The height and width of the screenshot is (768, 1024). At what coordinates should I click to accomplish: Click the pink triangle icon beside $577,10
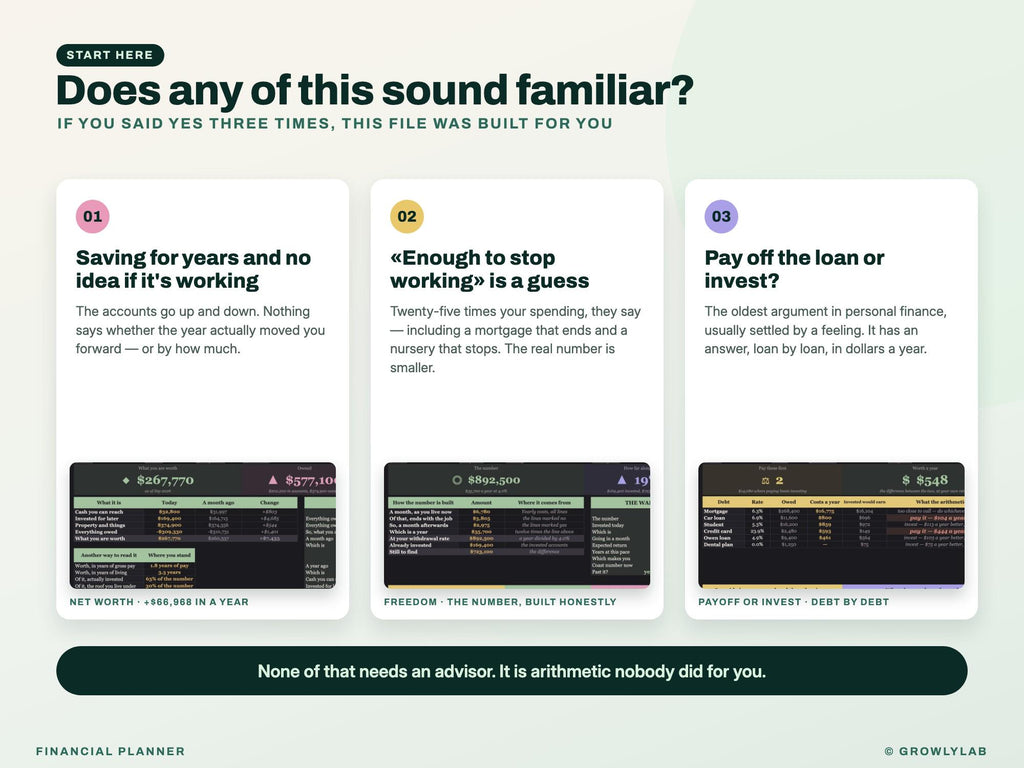pos(273,480)
